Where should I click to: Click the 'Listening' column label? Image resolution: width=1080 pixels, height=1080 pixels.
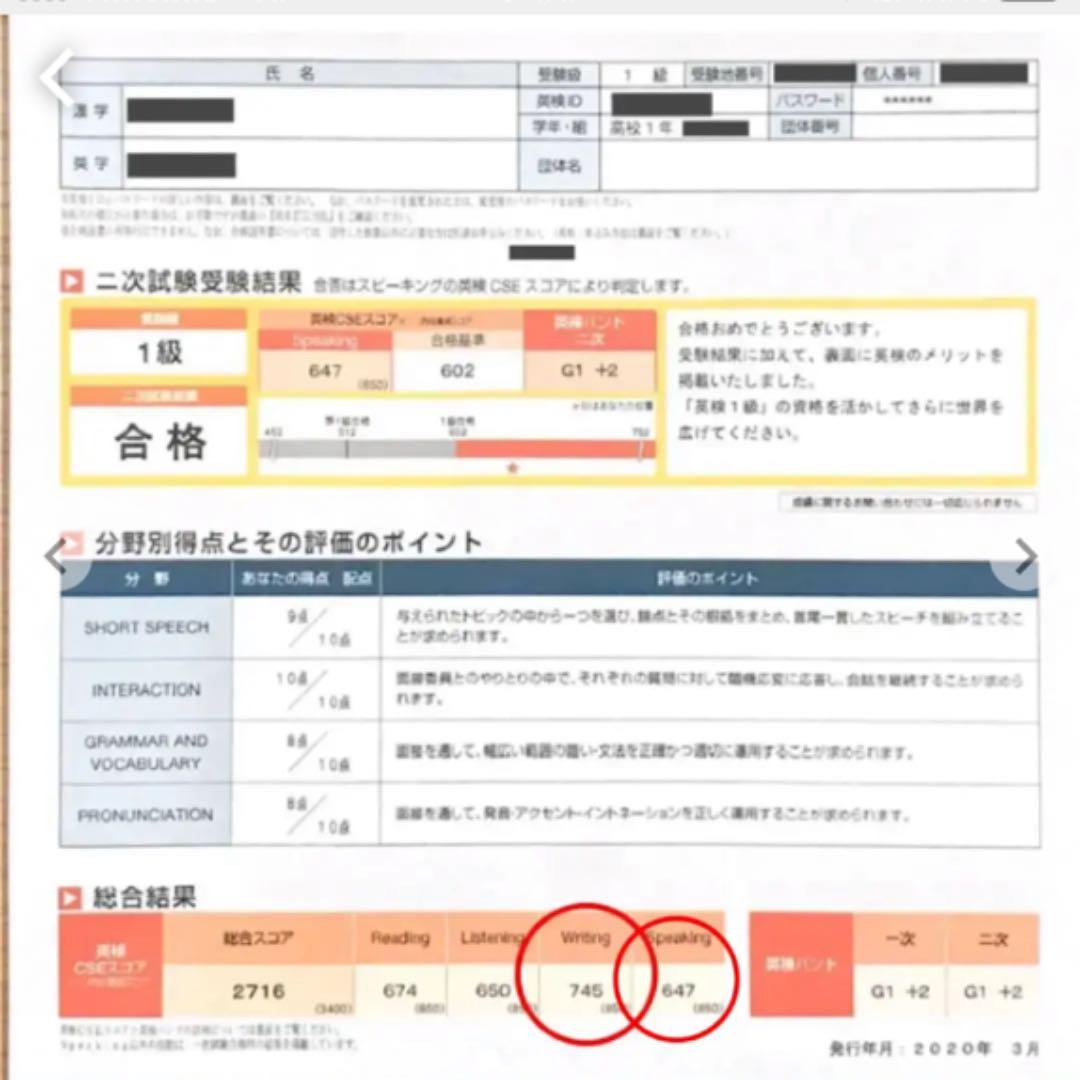pos(492,938)
